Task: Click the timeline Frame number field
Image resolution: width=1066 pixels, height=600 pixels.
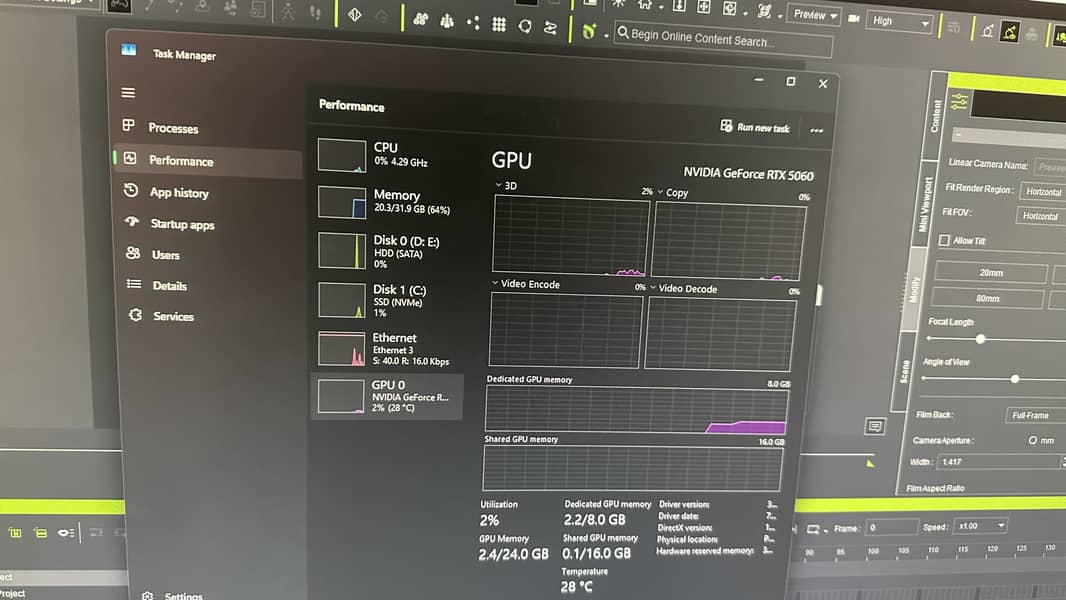Action: (891, 527)
